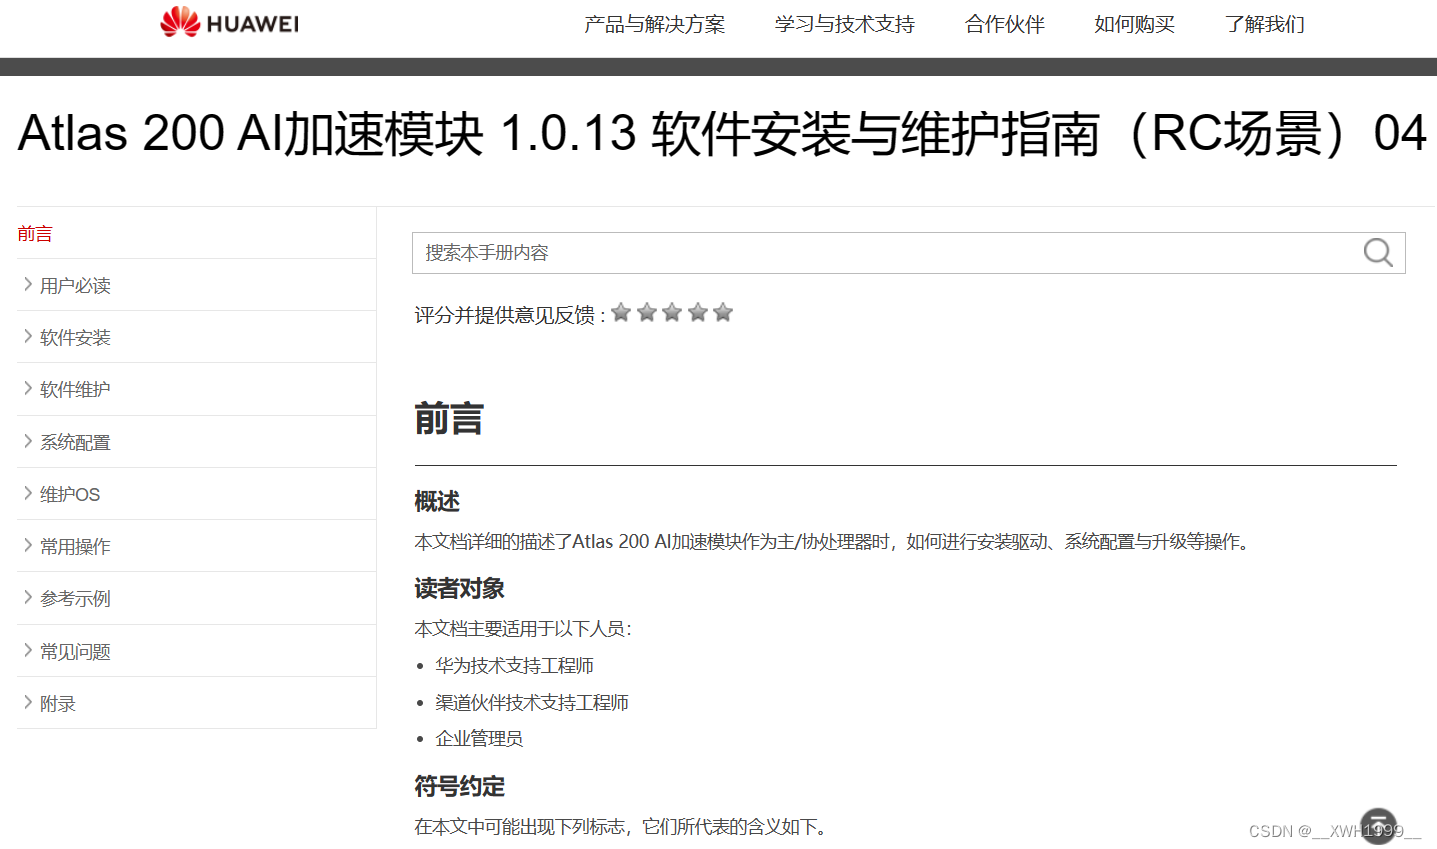Click the 符号约定 section heading
This screenshot has width=1437, height=849.
(x=459, y=786)
